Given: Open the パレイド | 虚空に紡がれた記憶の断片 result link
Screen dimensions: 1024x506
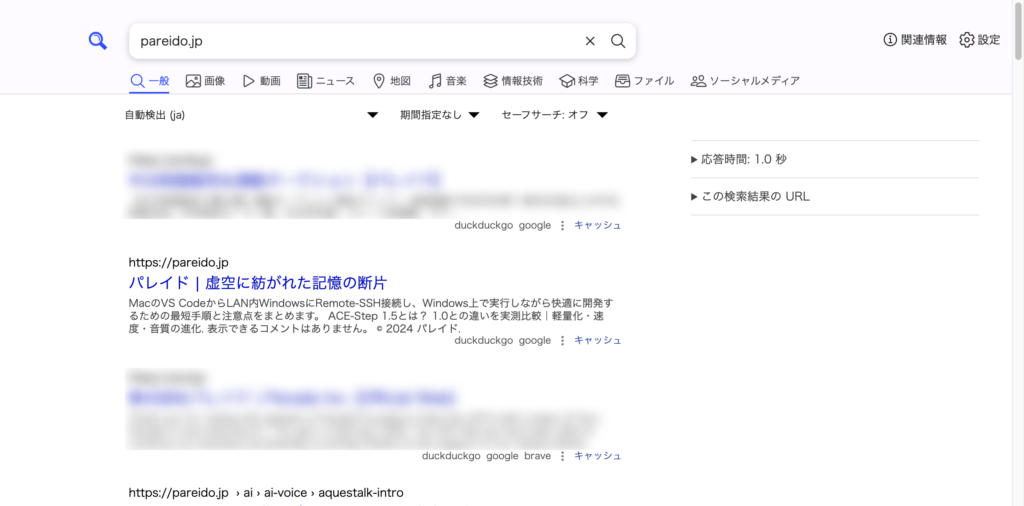Looking at the screenshot, I should 257,283.
